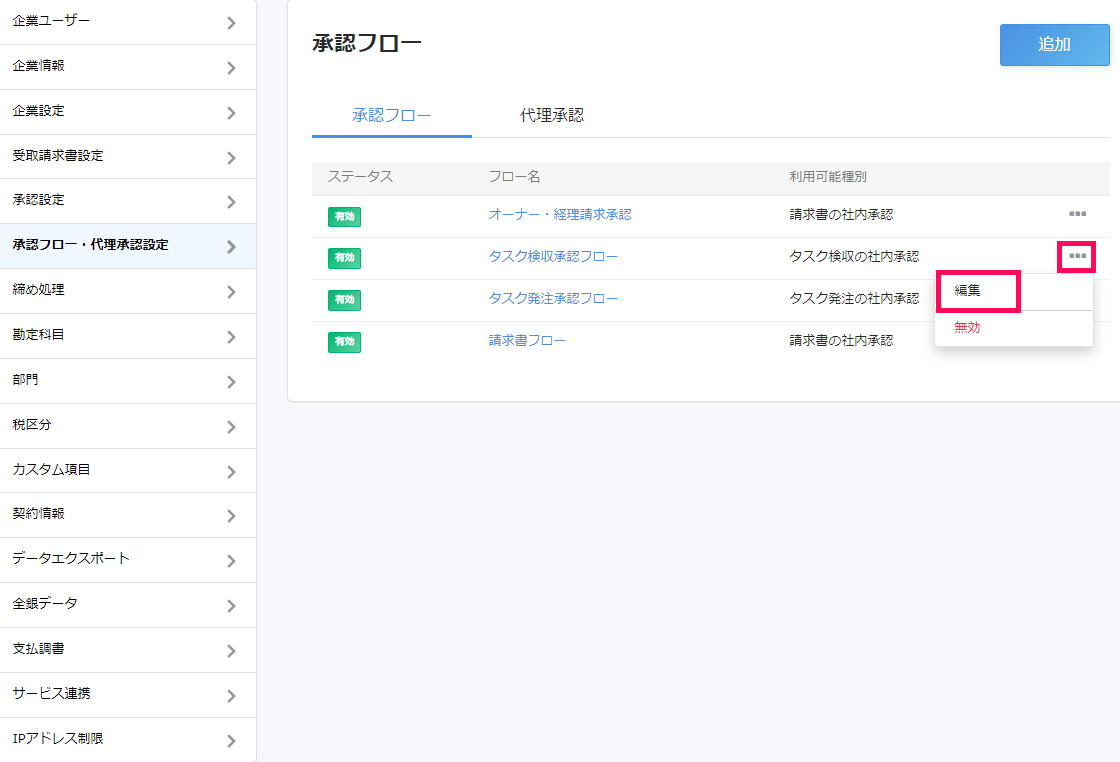
Task: Go to the 部門 menu entry
Action: tap(128, 381)
